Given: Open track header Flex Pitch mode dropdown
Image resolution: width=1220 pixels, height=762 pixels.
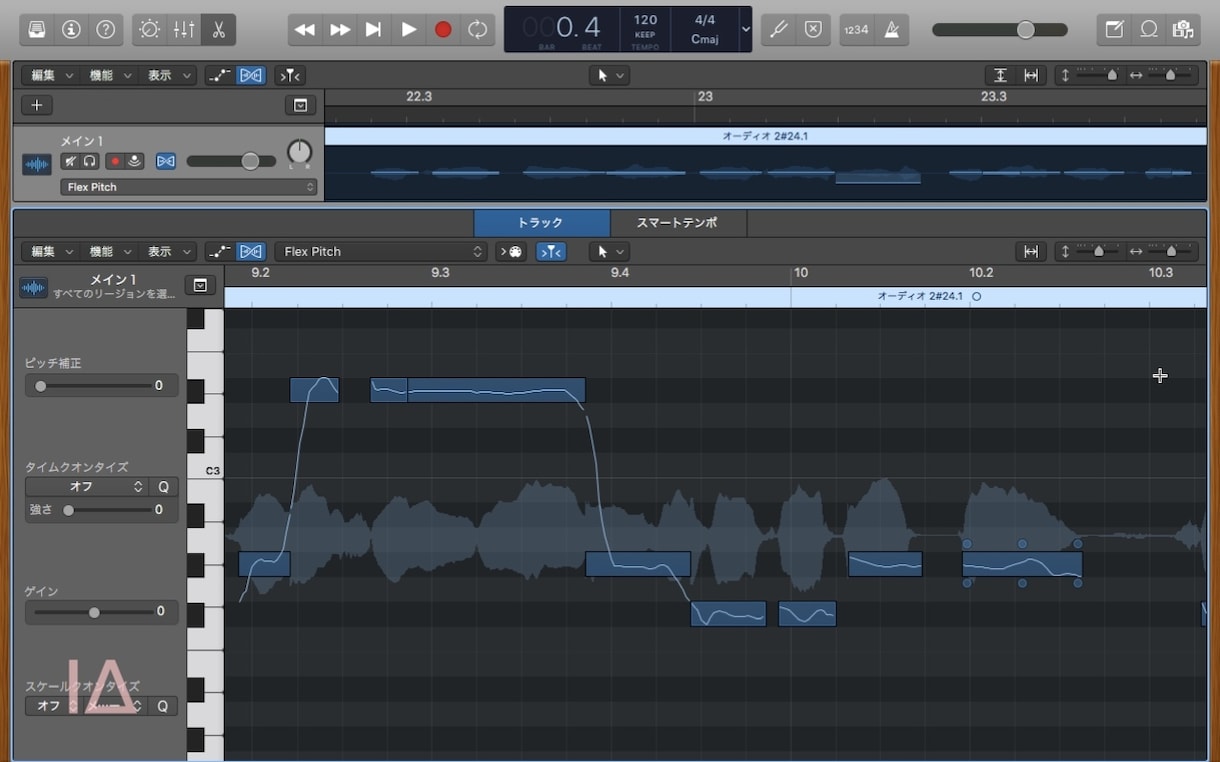Looking at the screenshot, I should coord(189,187).
